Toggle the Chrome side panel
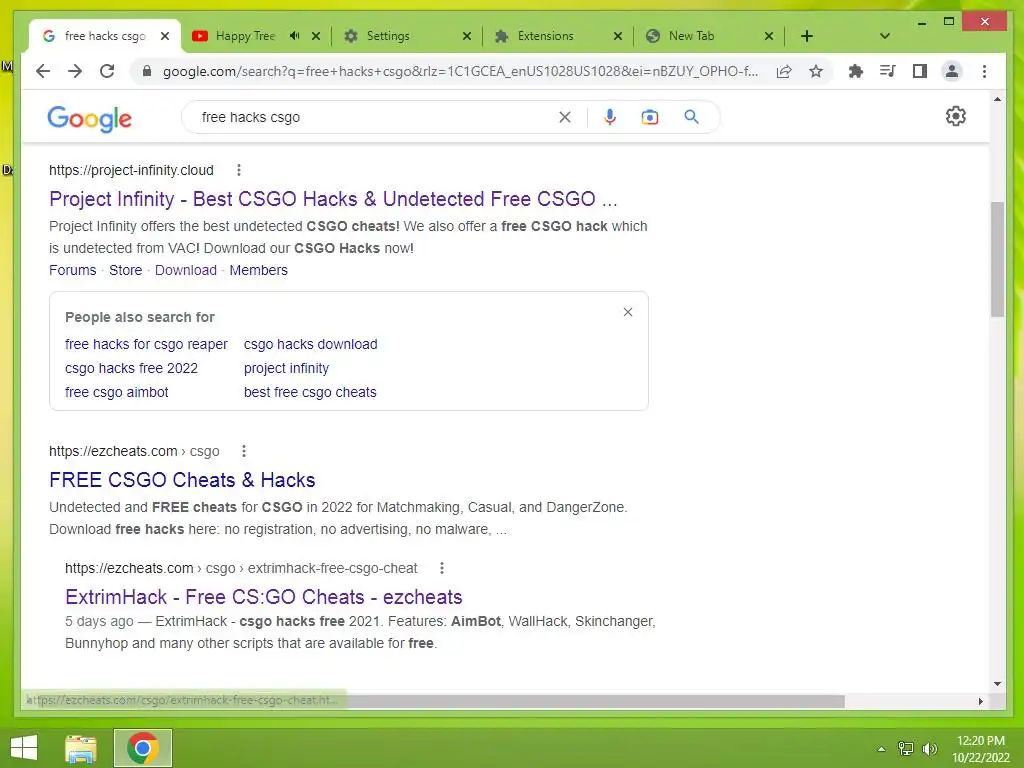The image size is (1024, 768). tap(920, 71)
